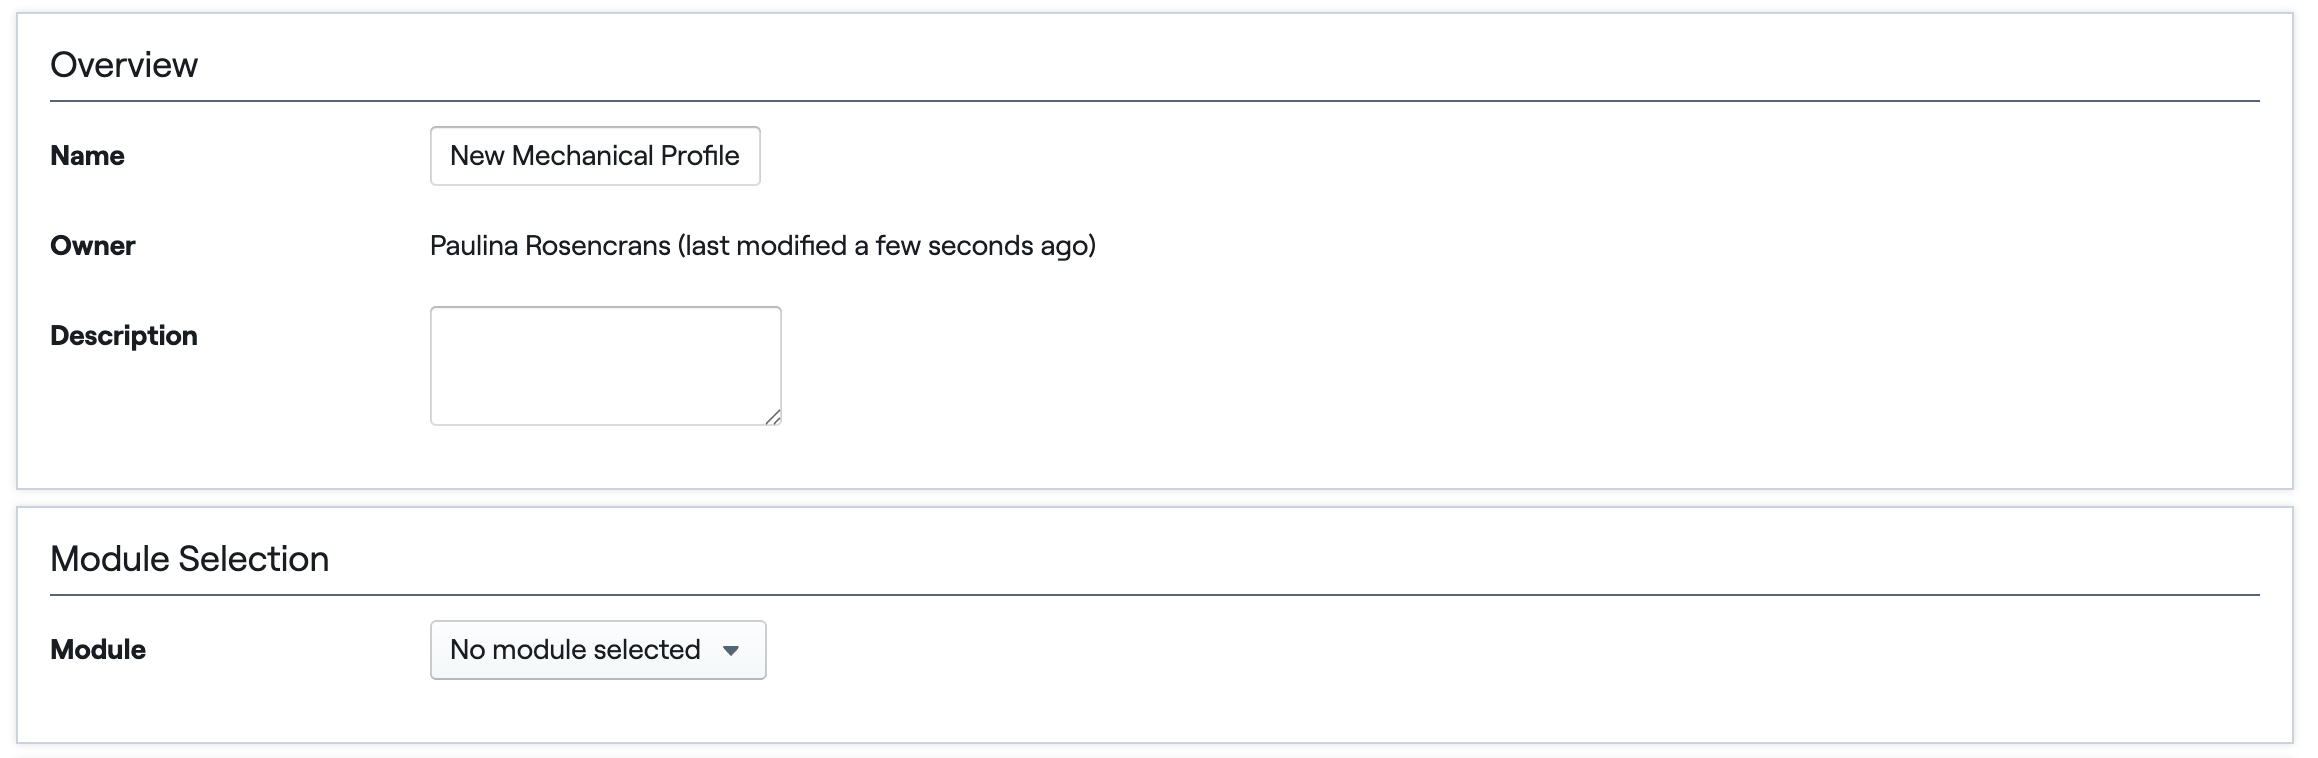Click the horizontal divider under Overview heading
The height and width of the screenshot is (758, 2318).
click(1155, 101)
